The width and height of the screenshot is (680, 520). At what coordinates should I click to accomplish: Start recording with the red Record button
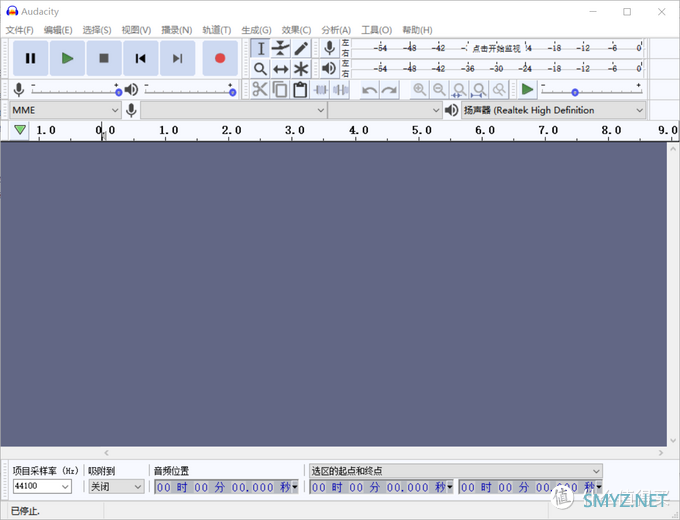point(220,58)
